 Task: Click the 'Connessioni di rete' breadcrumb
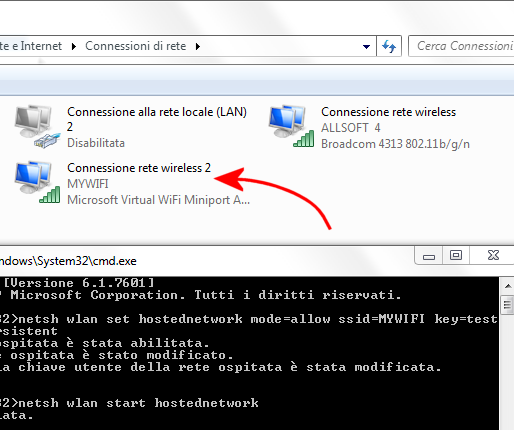[136, 46]
